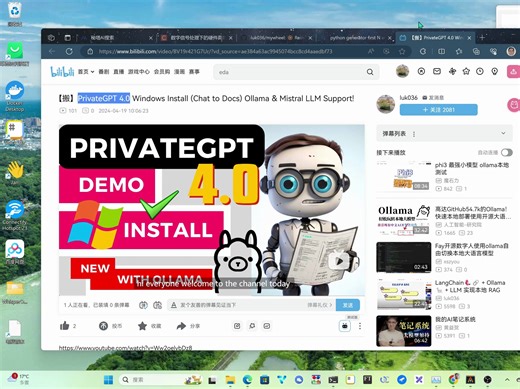
Task: Click the Edge split screen icon
Action: tap(441, 51)
